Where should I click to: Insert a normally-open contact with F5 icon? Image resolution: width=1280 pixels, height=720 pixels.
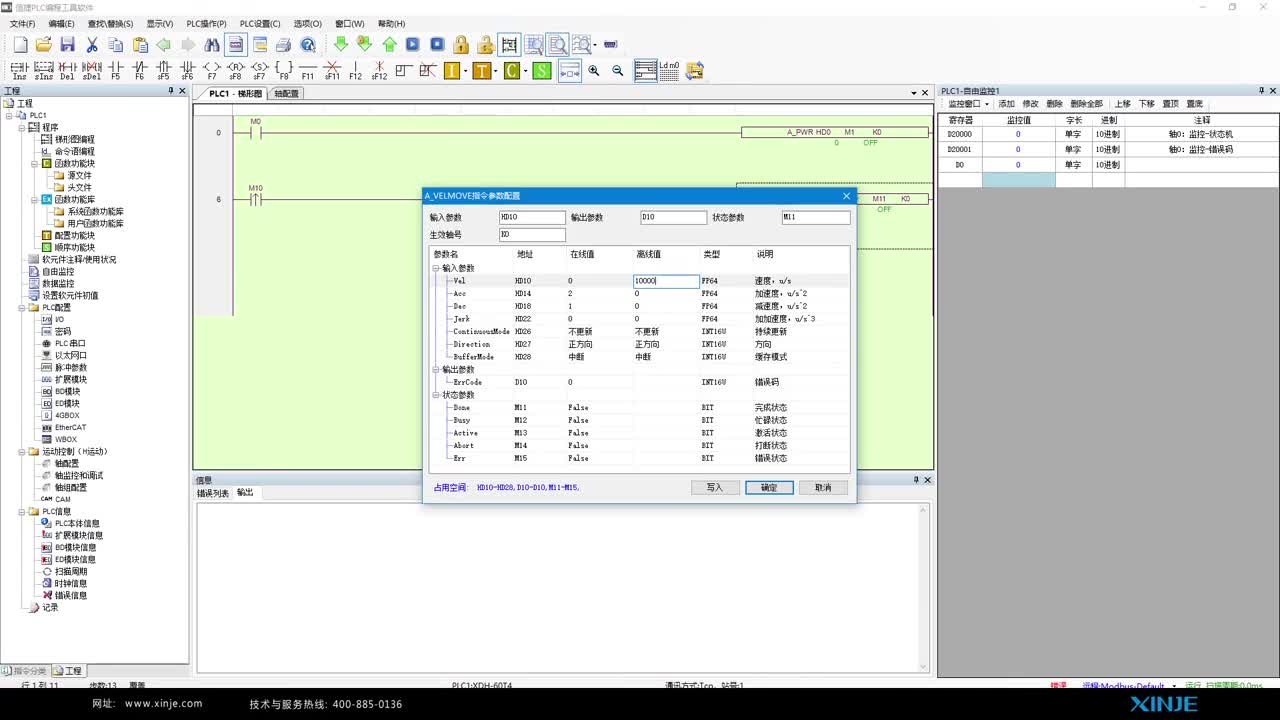(115, 70)
